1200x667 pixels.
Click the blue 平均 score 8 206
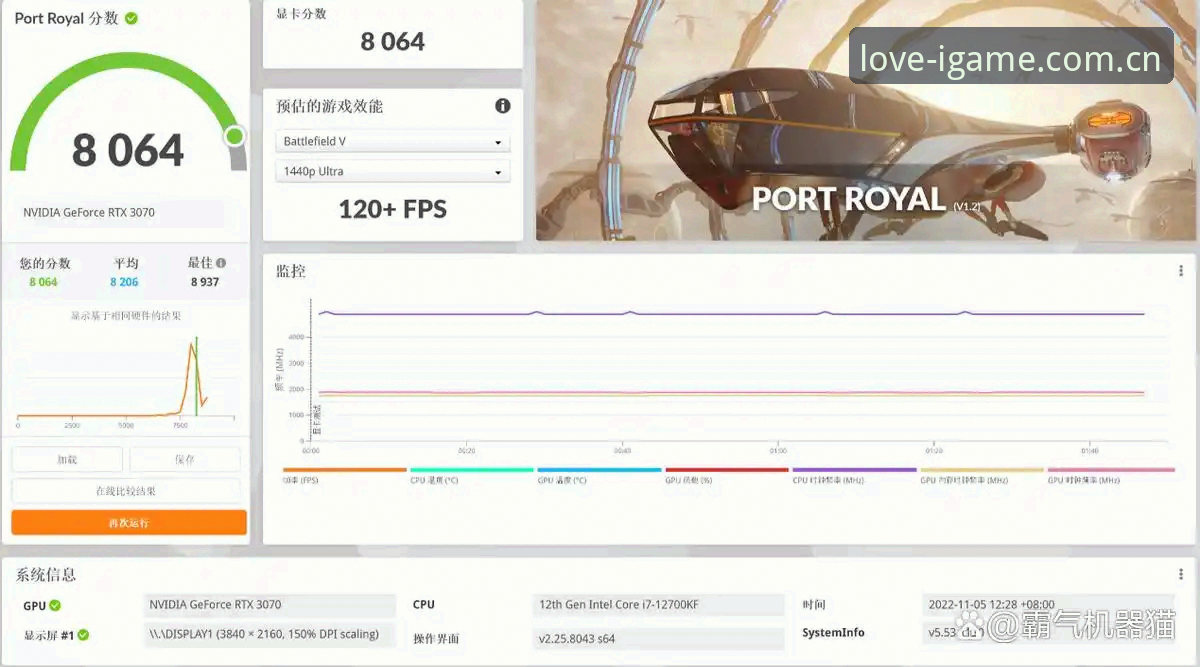124,282
